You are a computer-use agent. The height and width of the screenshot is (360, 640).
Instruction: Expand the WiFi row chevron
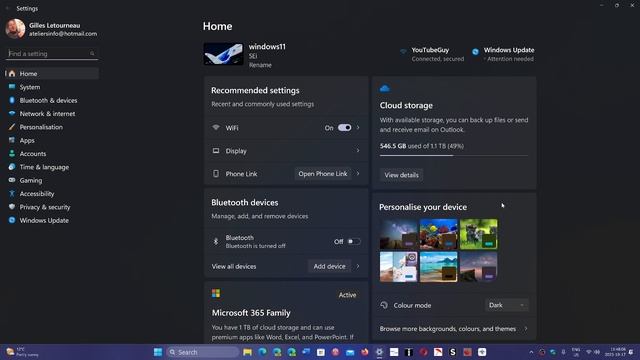coord(358,128)
